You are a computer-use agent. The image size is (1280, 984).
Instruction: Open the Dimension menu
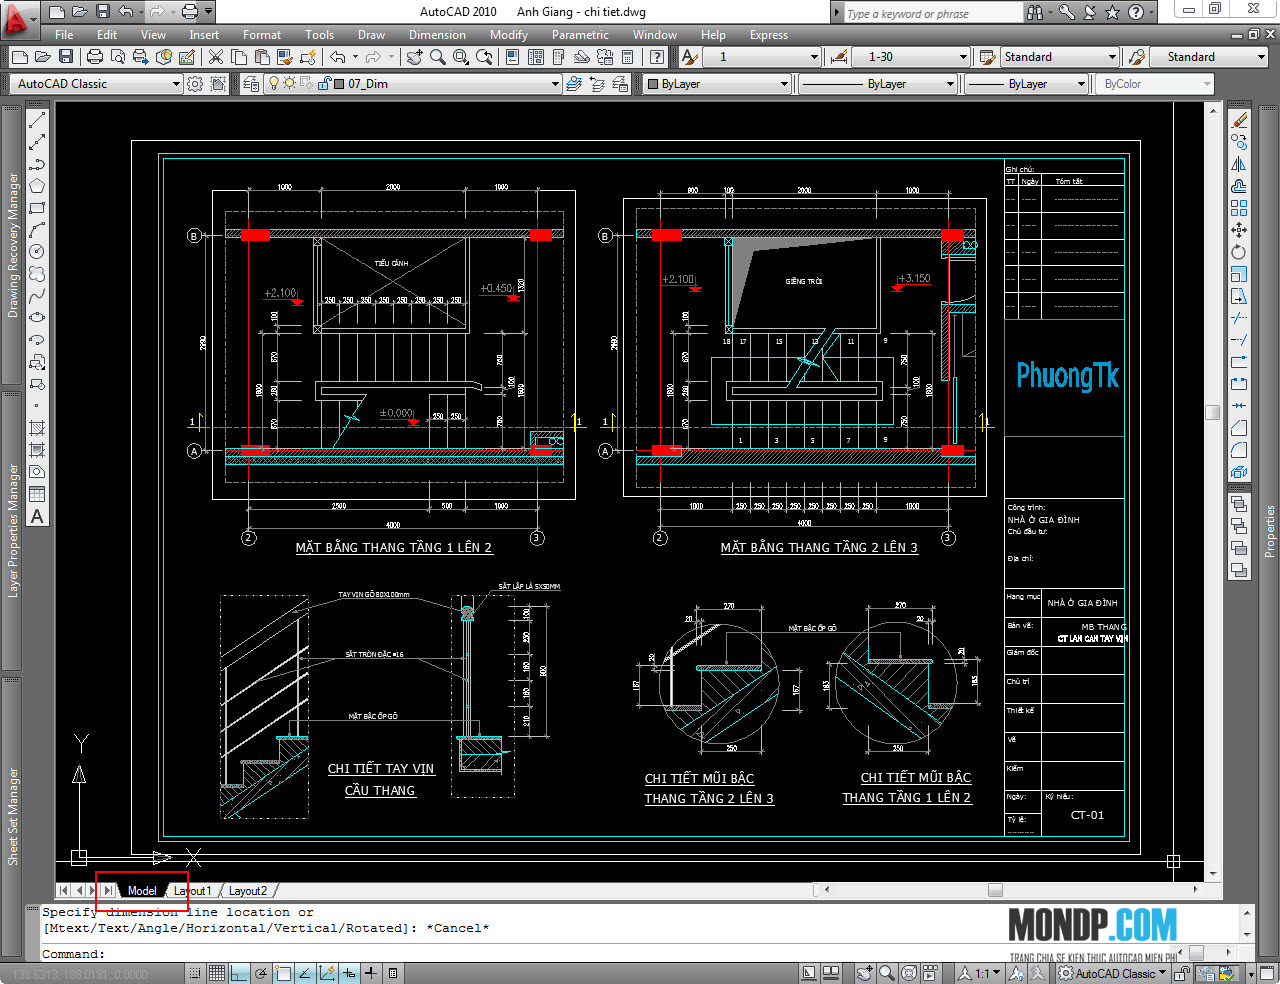tap(437, 35)
